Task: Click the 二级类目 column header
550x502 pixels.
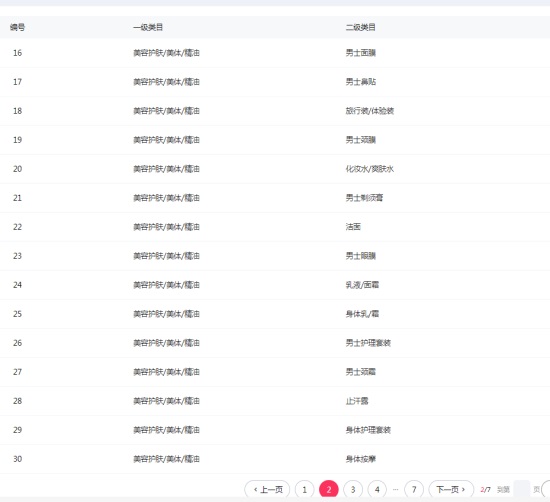Action: point(361,27)
